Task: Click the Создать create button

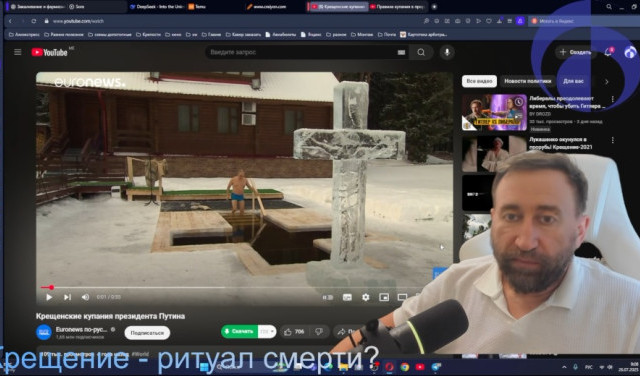Action: [x=576, y=52]
